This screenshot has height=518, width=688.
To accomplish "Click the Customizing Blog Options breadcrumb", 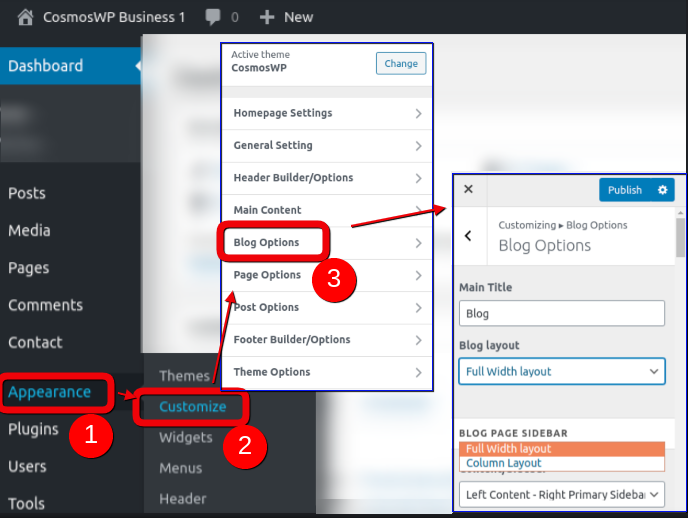I will (x=563, y=225).
